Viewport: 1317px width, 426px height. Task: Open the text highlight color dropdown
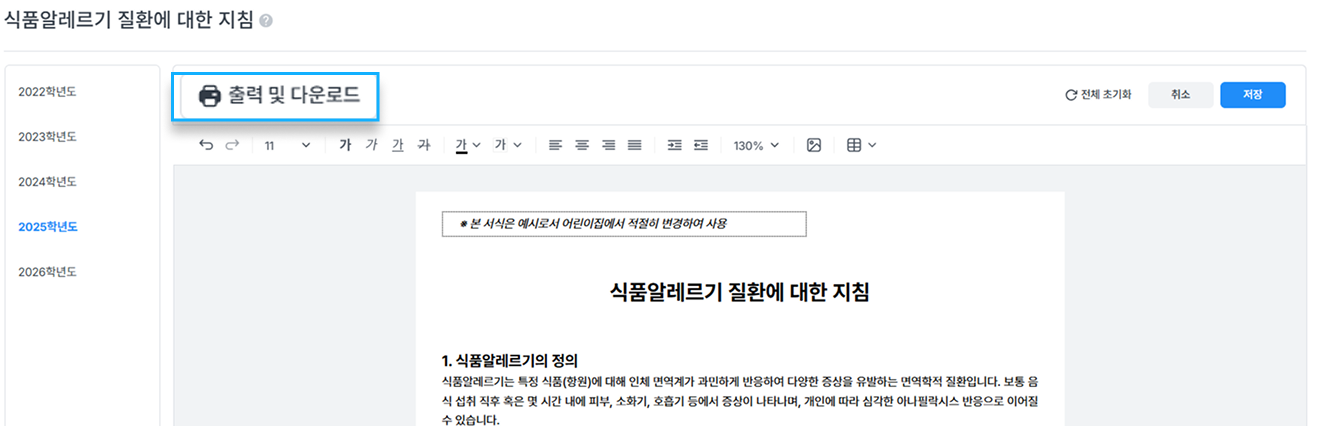(x=508, y=145)
